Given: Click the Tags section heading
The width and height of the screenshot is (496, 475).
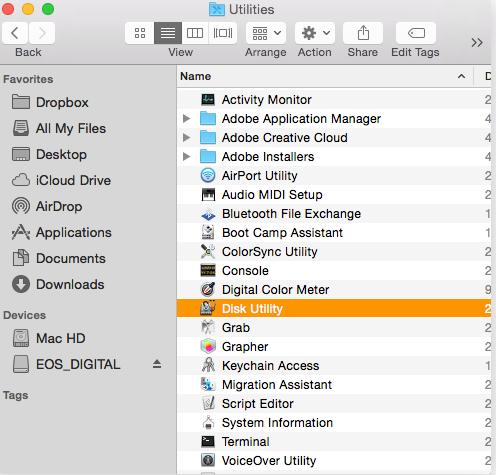Looking at the screenshot, I should click(15, 395).
